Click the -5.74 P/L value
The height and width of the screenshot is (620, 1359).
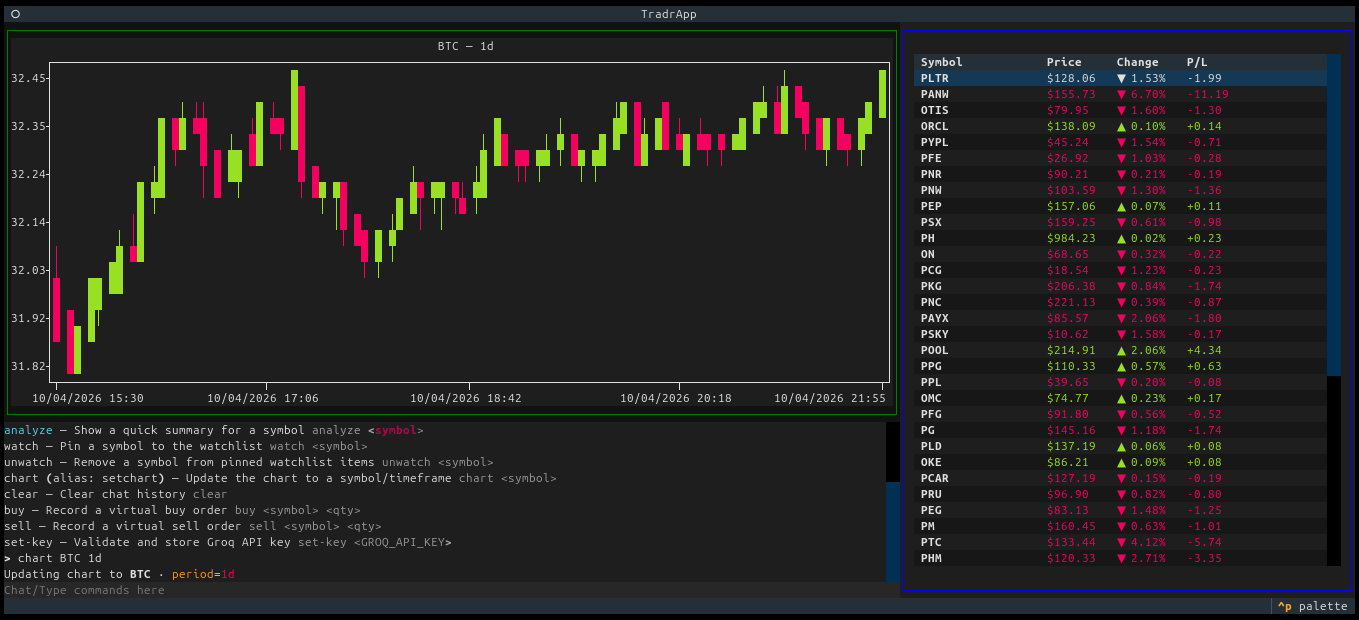[1204, 542]
